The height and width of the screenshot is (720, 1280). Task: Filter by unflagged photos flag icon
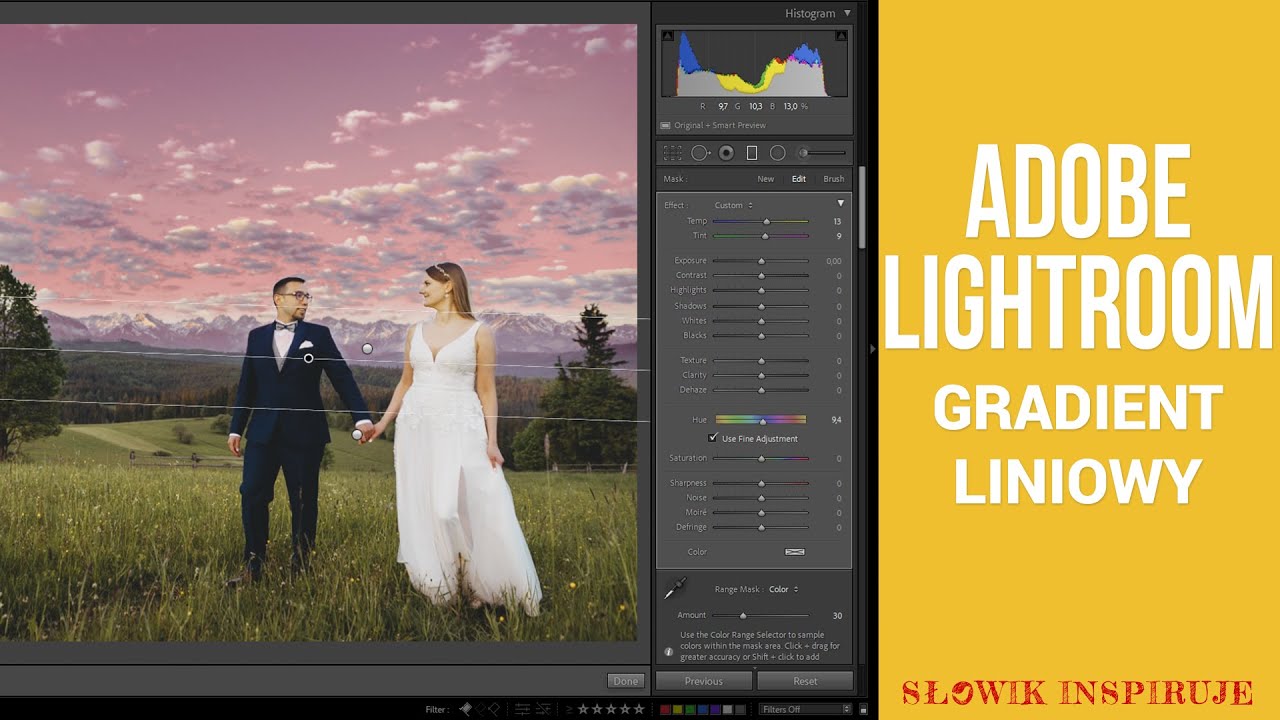click(480, 709)
